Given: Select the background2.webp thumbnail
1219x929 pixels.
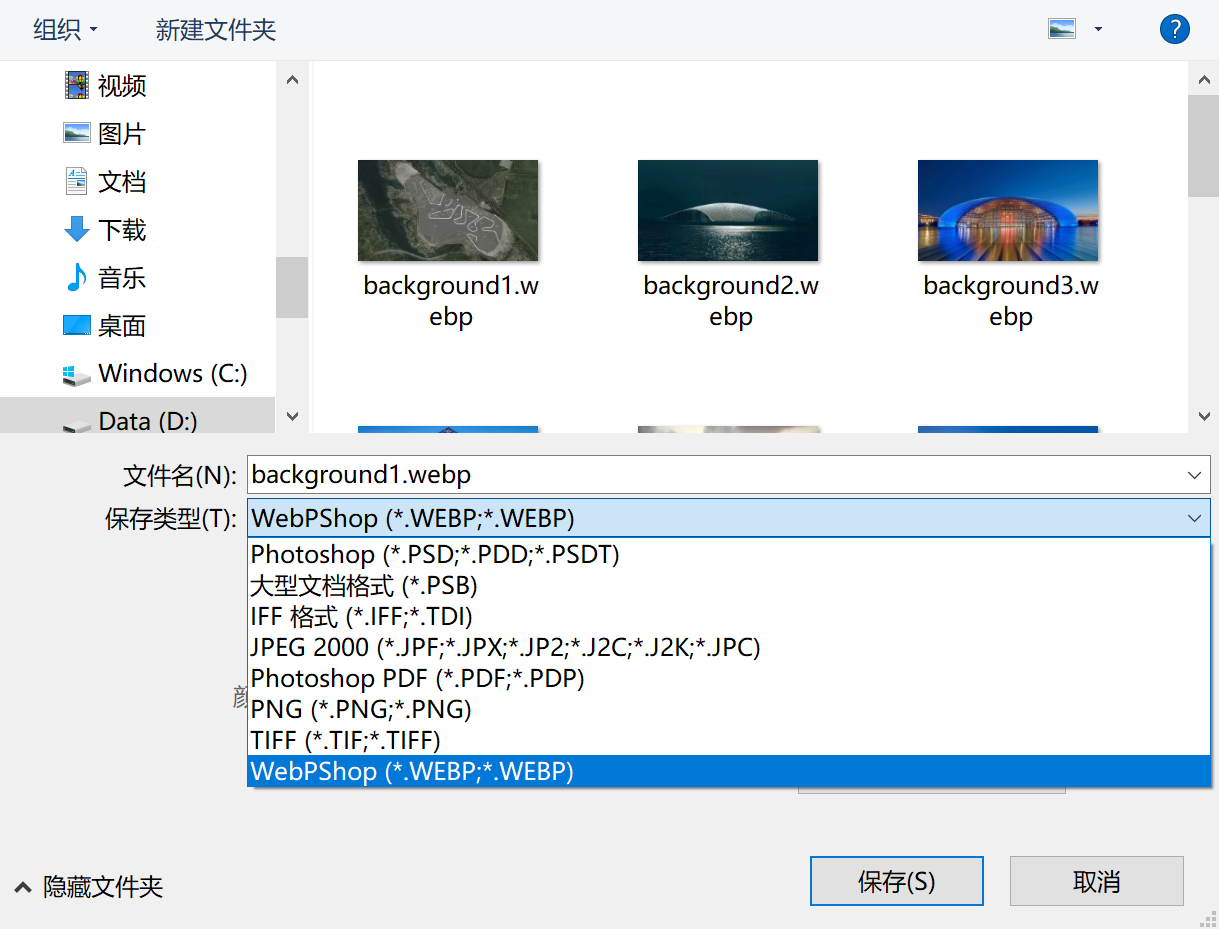Looking at the screenshot, I should point(728,210).
